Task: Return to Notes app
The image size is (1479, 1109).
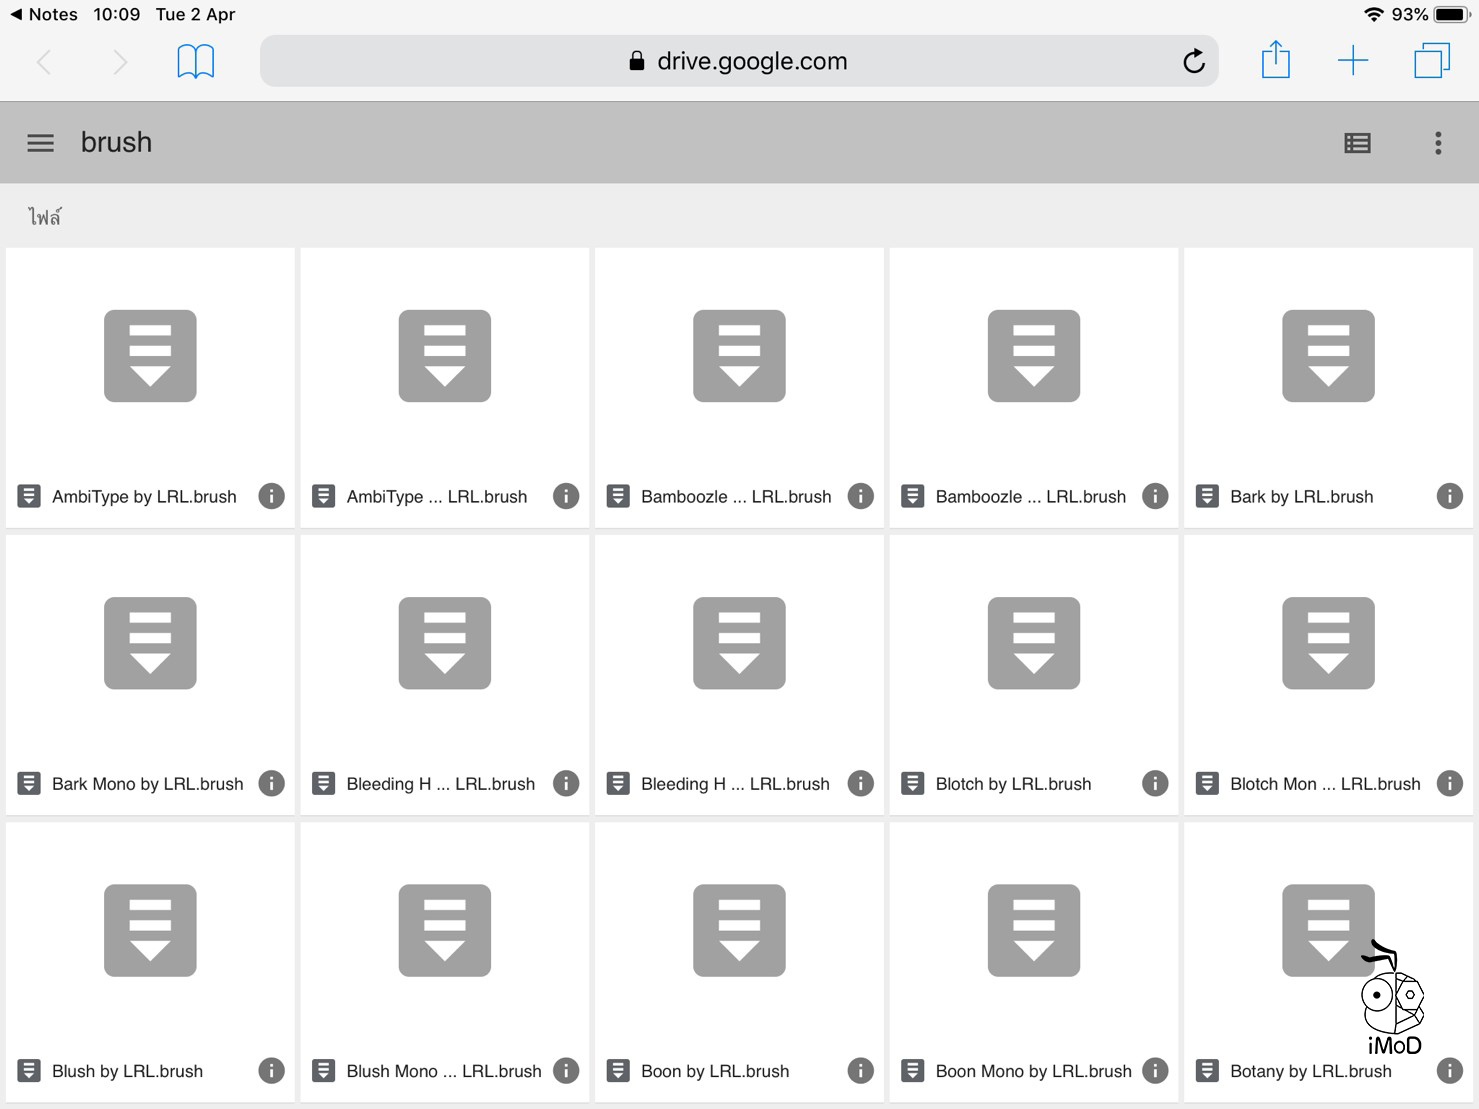Action: point(43,14)
